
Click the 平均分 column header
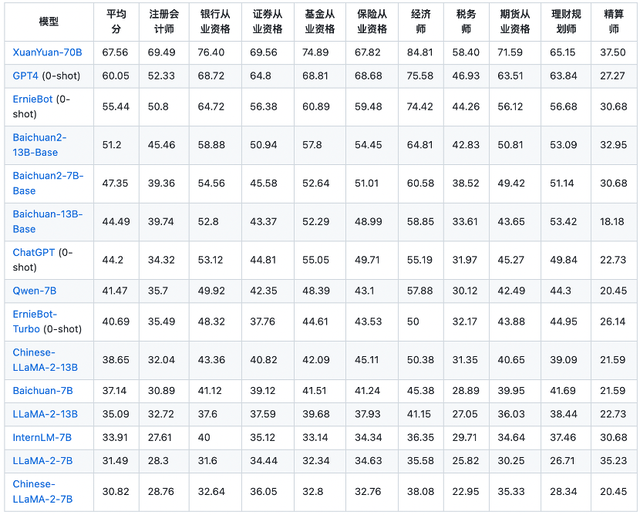116,21
